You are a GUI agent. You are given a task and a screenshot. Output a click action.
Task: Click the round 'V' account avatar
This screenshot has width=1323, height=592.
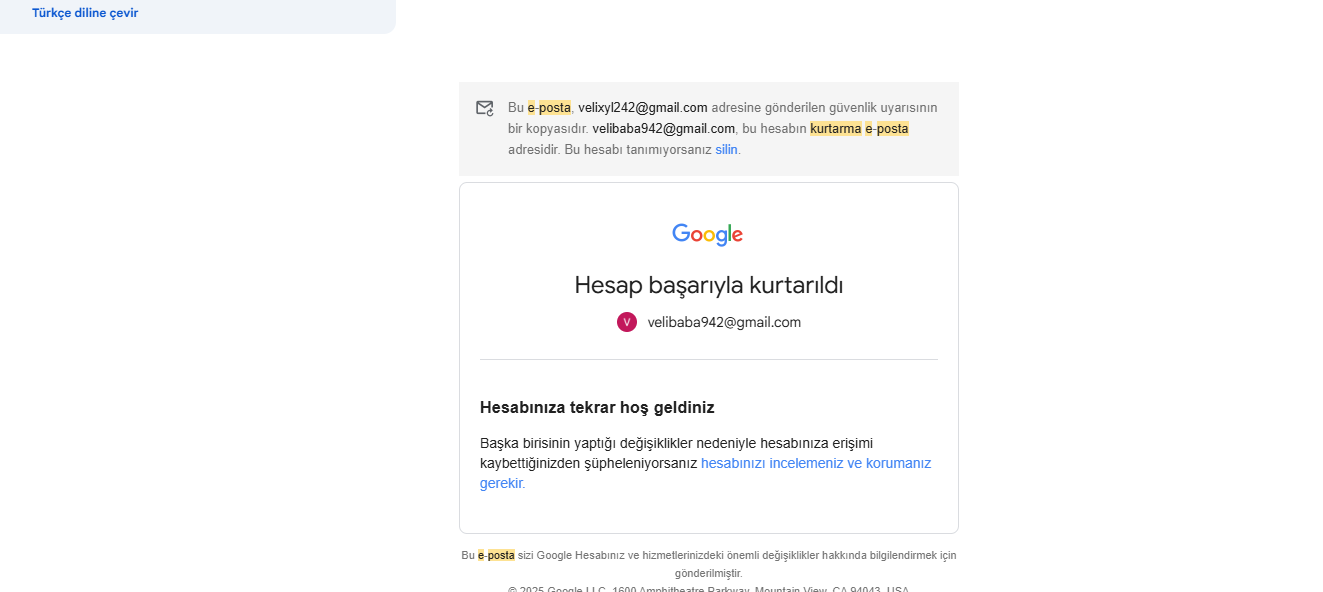[627, 322]
